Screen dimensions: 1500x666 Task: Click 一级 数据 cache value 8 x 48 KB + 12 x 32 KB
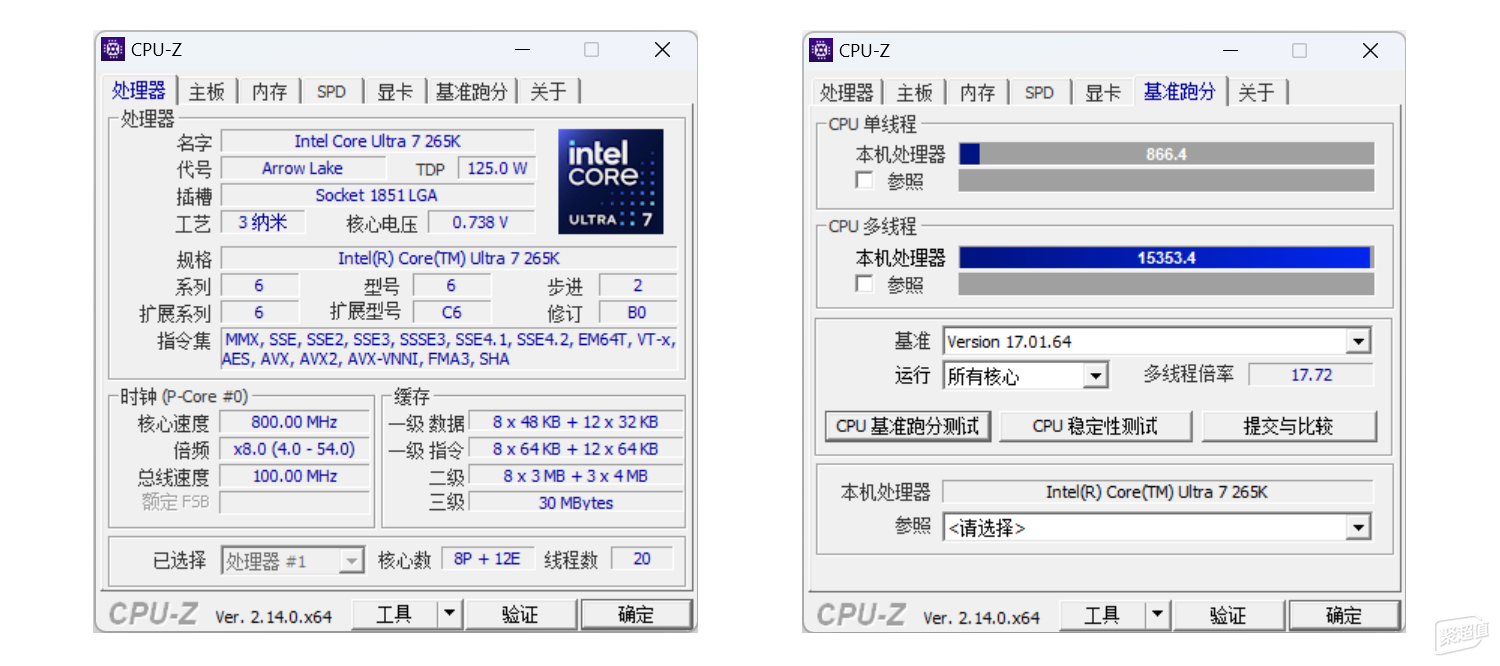(576, 422)
